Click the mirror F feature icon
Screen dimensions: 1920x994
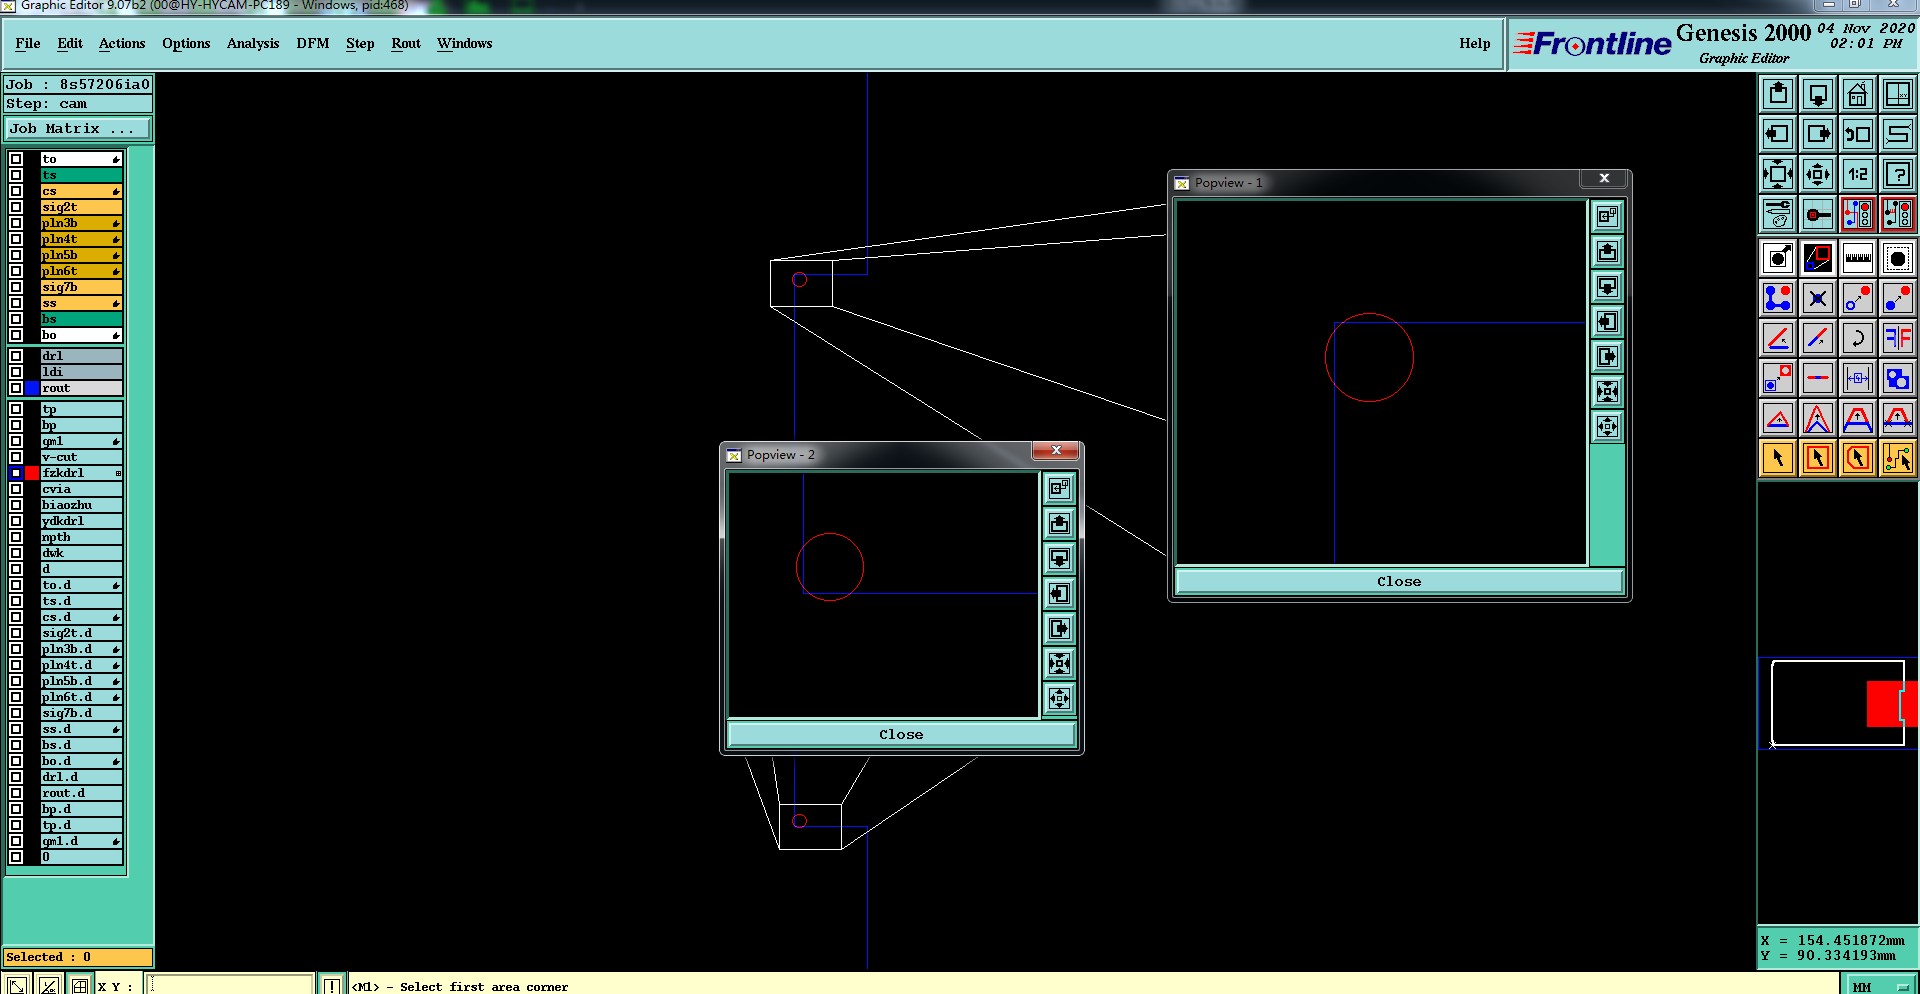click(x=1898, y=338)
